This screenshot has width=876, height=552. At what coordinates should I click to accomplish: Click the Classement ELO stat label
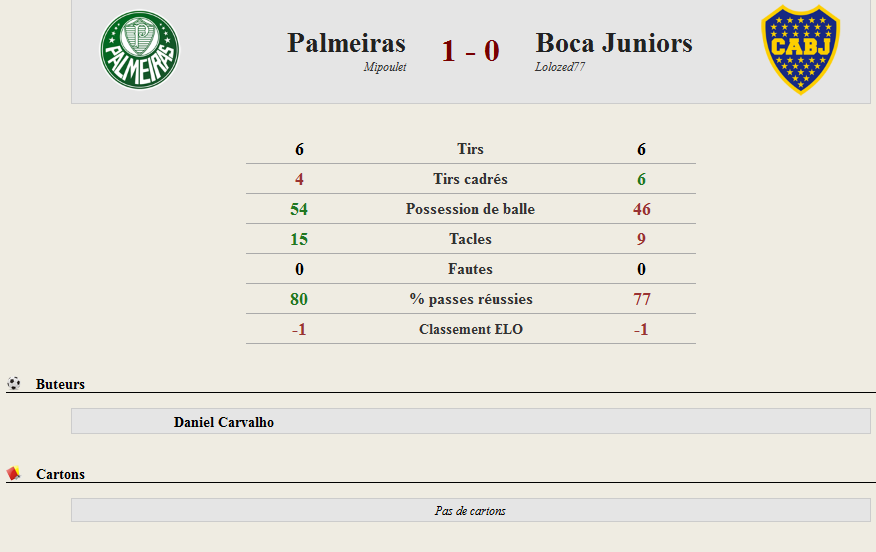(x=470, y=329)
